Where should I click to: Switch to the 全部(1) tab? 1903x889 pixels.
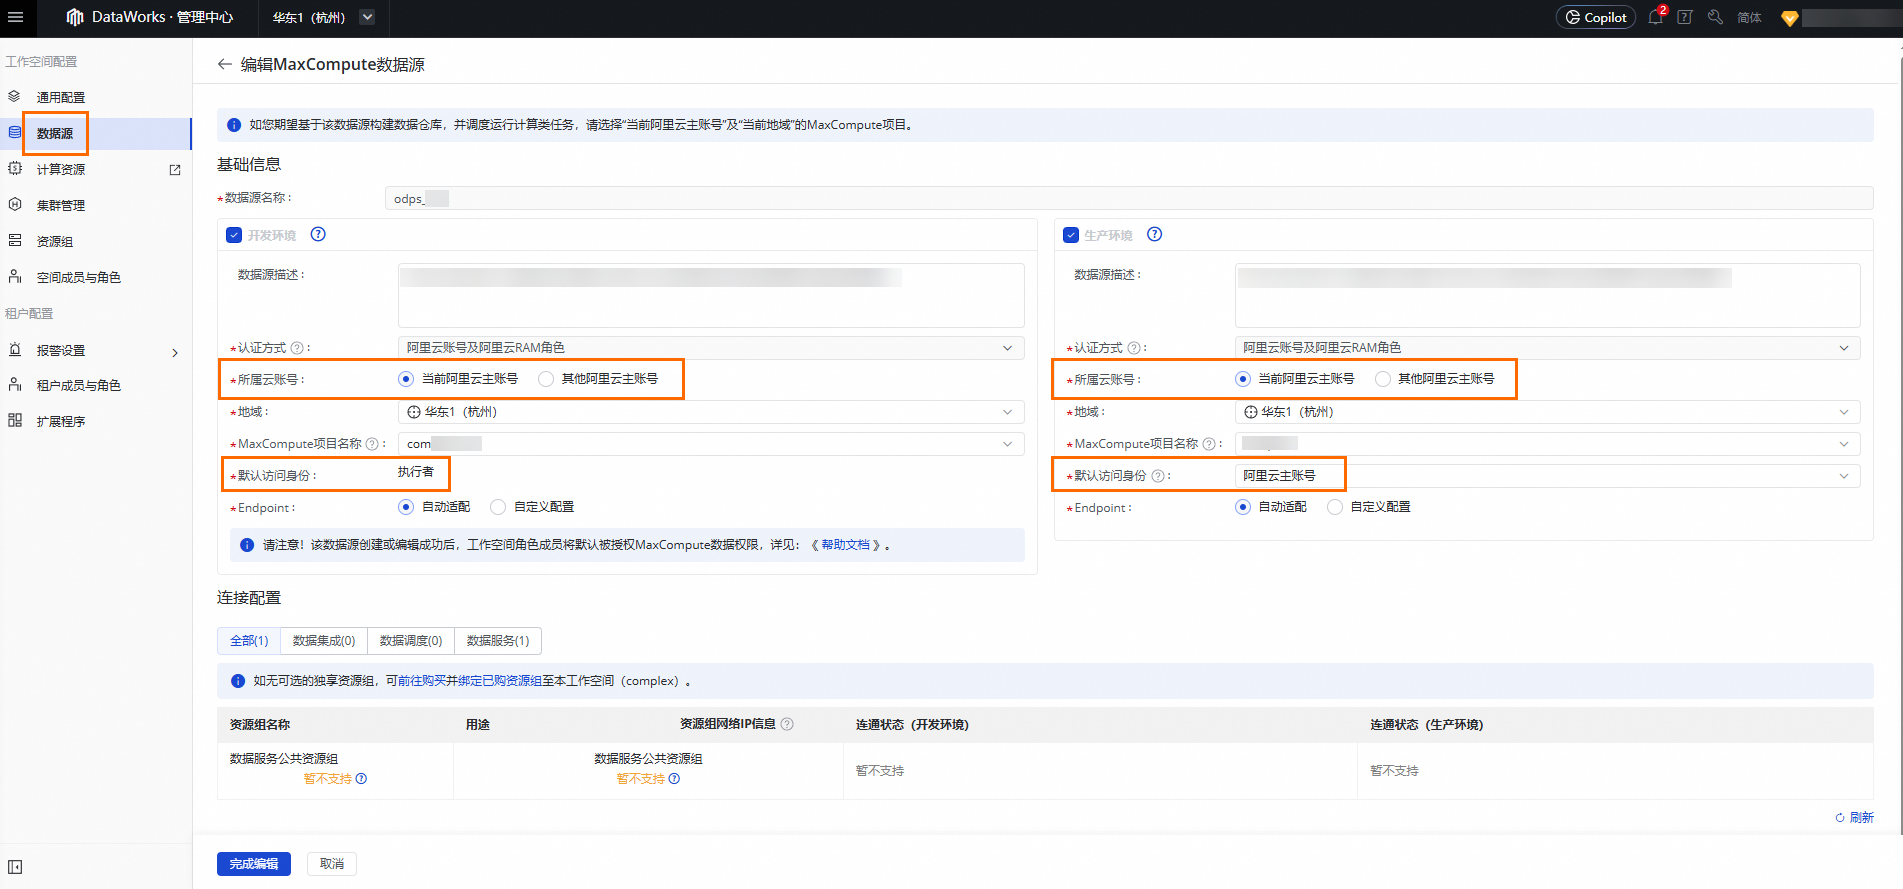249,640
